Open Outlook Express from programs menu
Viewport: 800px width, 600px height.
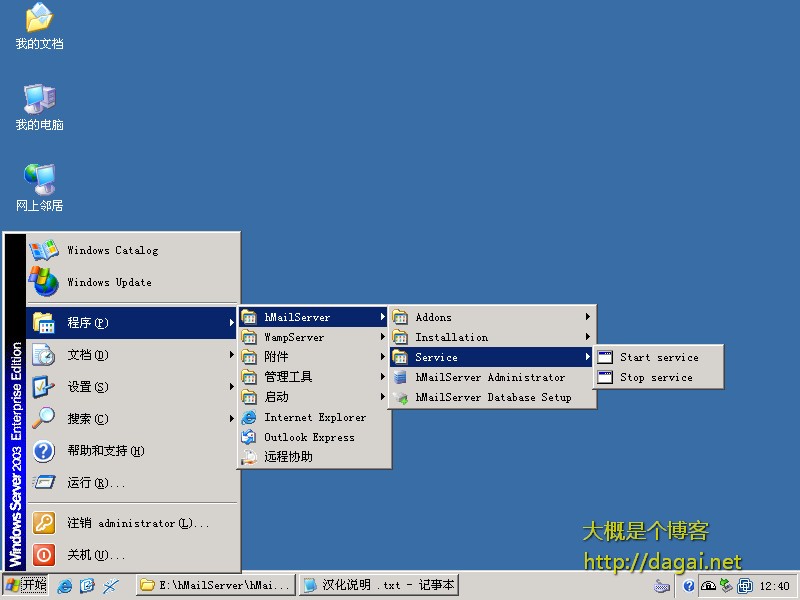308,437
